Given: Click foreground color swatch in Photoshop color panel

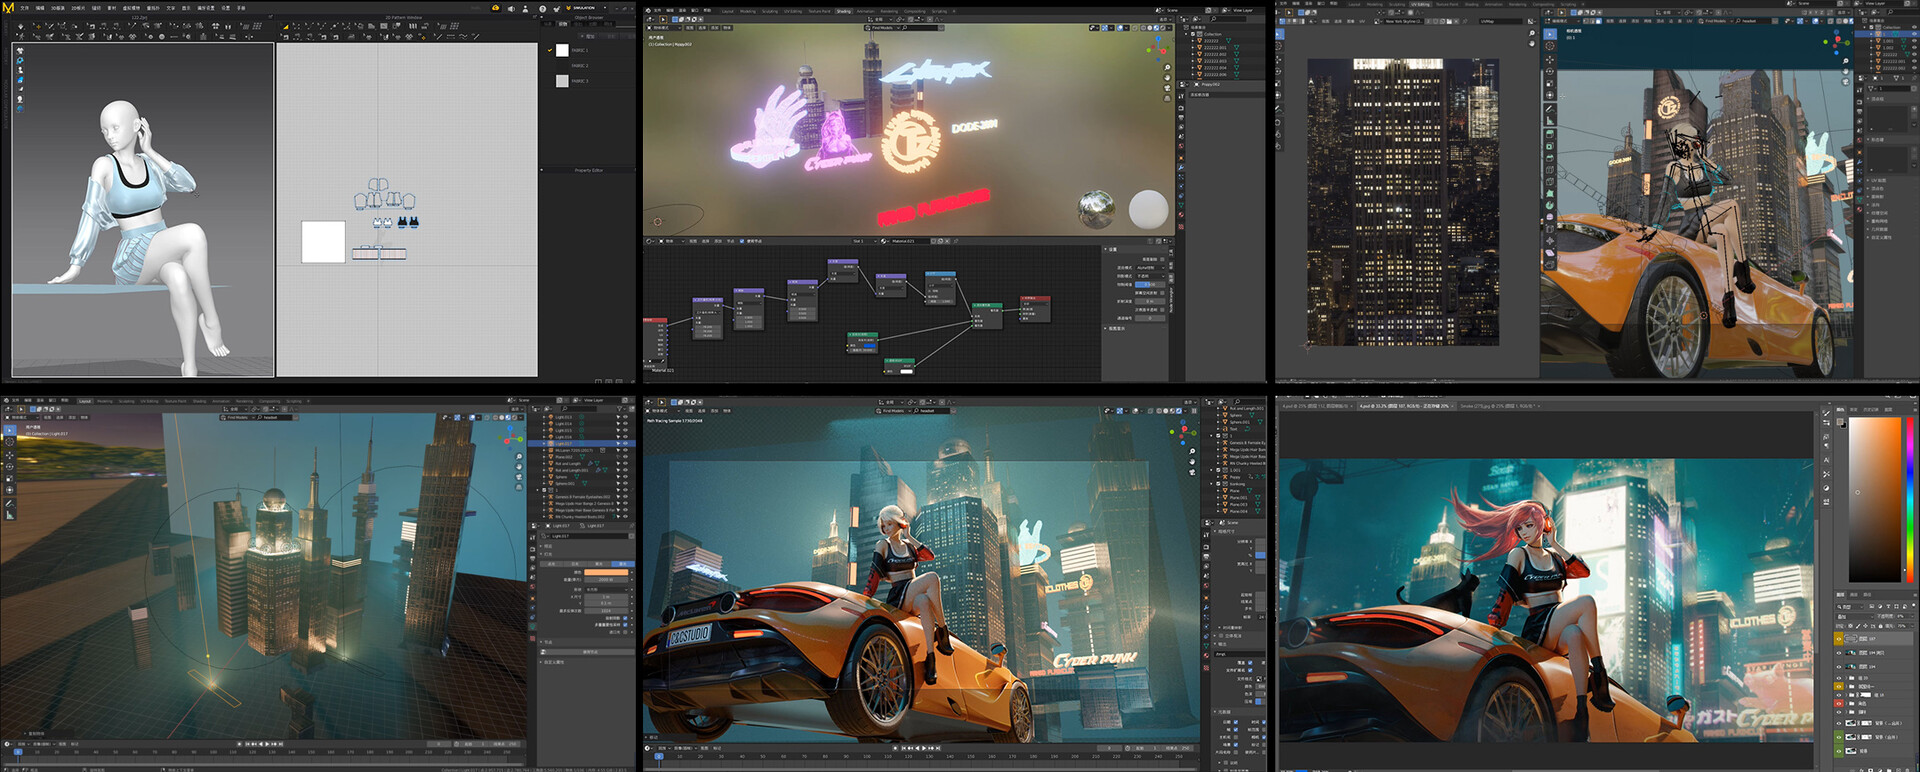Looking at the screenshot, I should tap(1839, 422).
